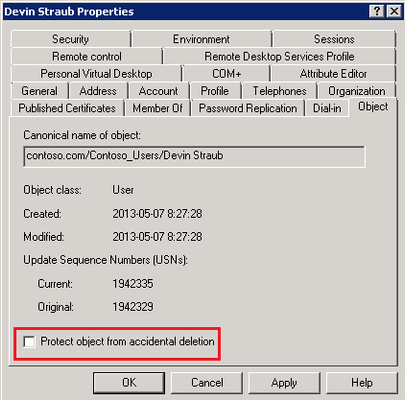Go to Personal Virtual Desktop tab
The height and width of the screenshot is (400, 405).
point(96,74)
